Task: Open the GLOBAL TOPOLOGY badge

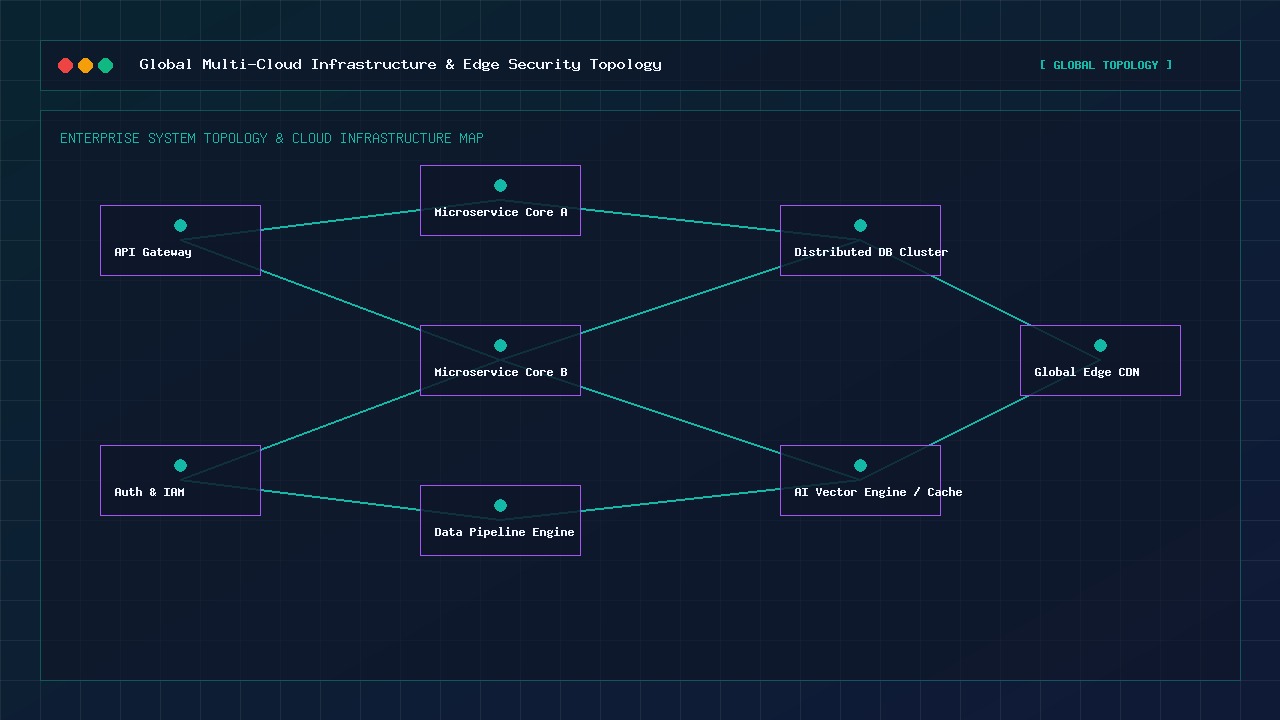Action: coord(1106,65)
